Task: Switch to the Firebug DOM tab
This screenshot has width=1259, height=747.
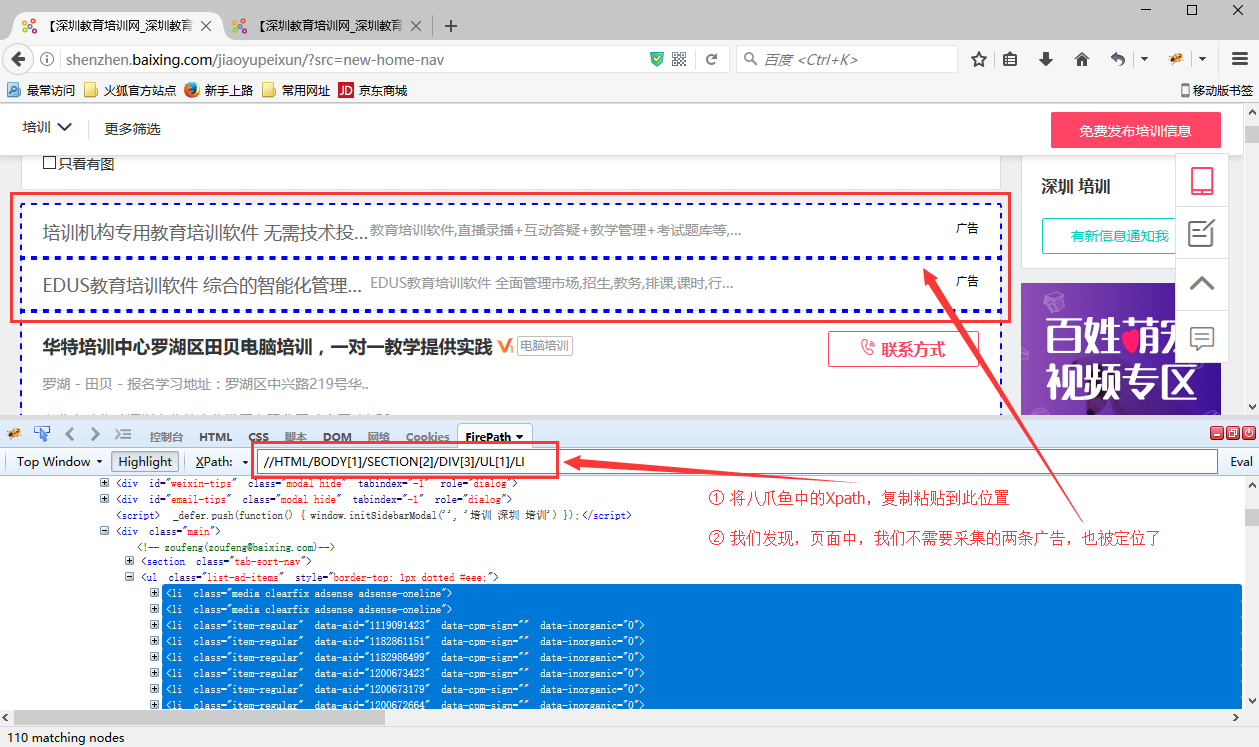Action: [x=337, y=437]
